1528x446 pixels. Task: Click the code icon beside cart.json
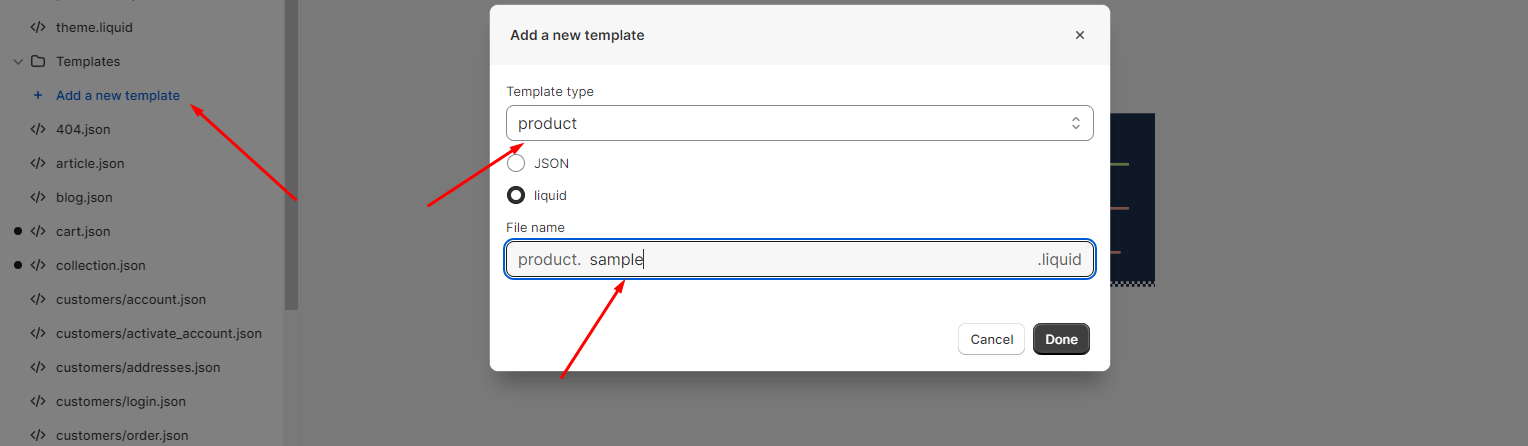point(38,232)
